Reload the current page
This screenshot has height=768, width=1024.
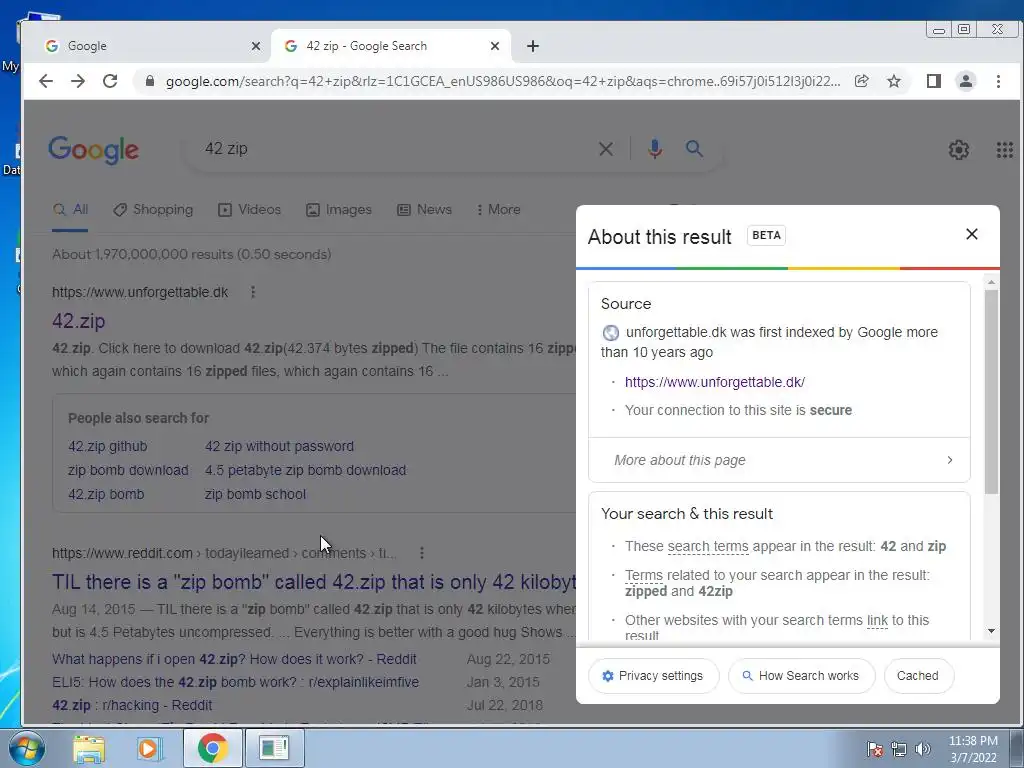coord(110,81)
